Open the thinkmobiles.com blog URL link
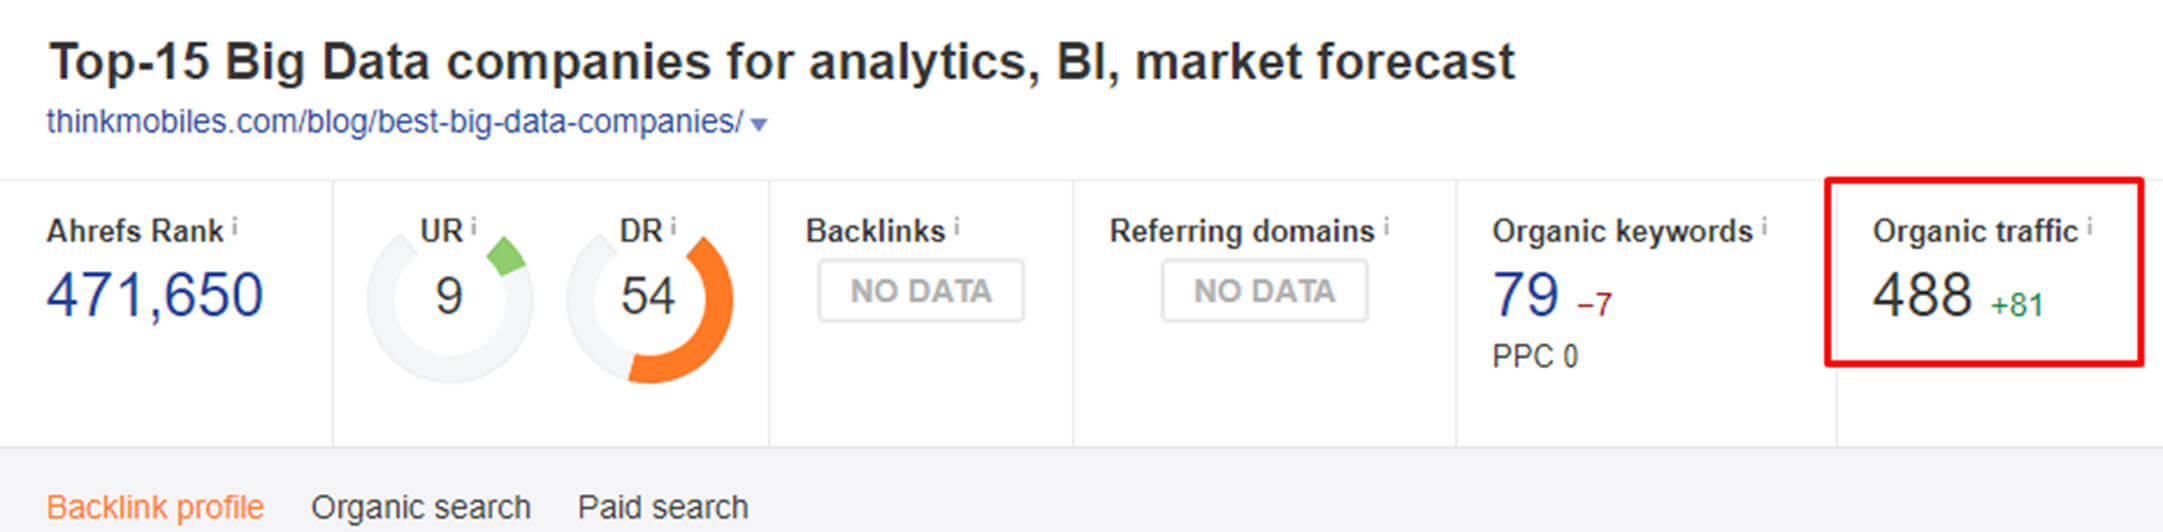Image resolution: width=2163 pixels, height=532 pixels. click(395, 122)
